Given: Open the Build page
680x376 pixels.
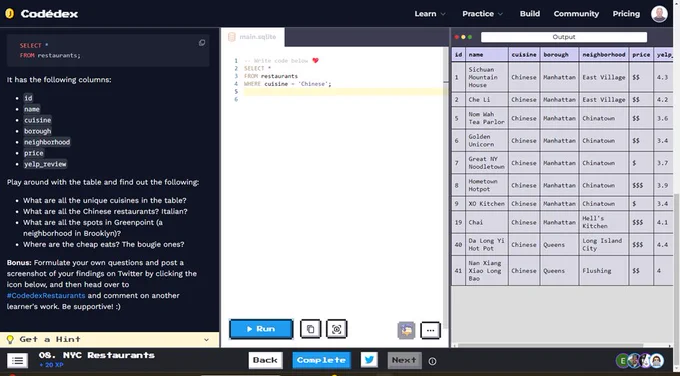Looking at the screenshot, I should 530,14.
